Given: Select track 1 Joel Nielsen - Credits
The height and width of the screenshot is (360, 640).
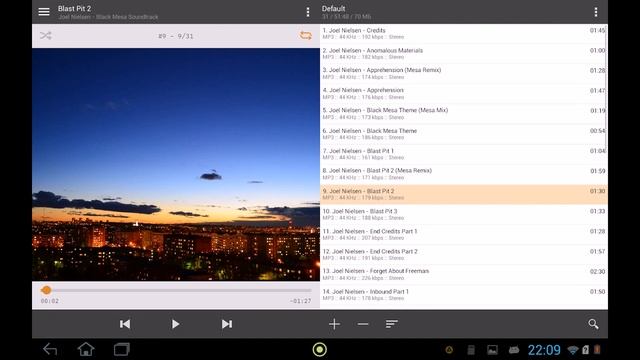Looking at the screenshot, I should [464, 33].
